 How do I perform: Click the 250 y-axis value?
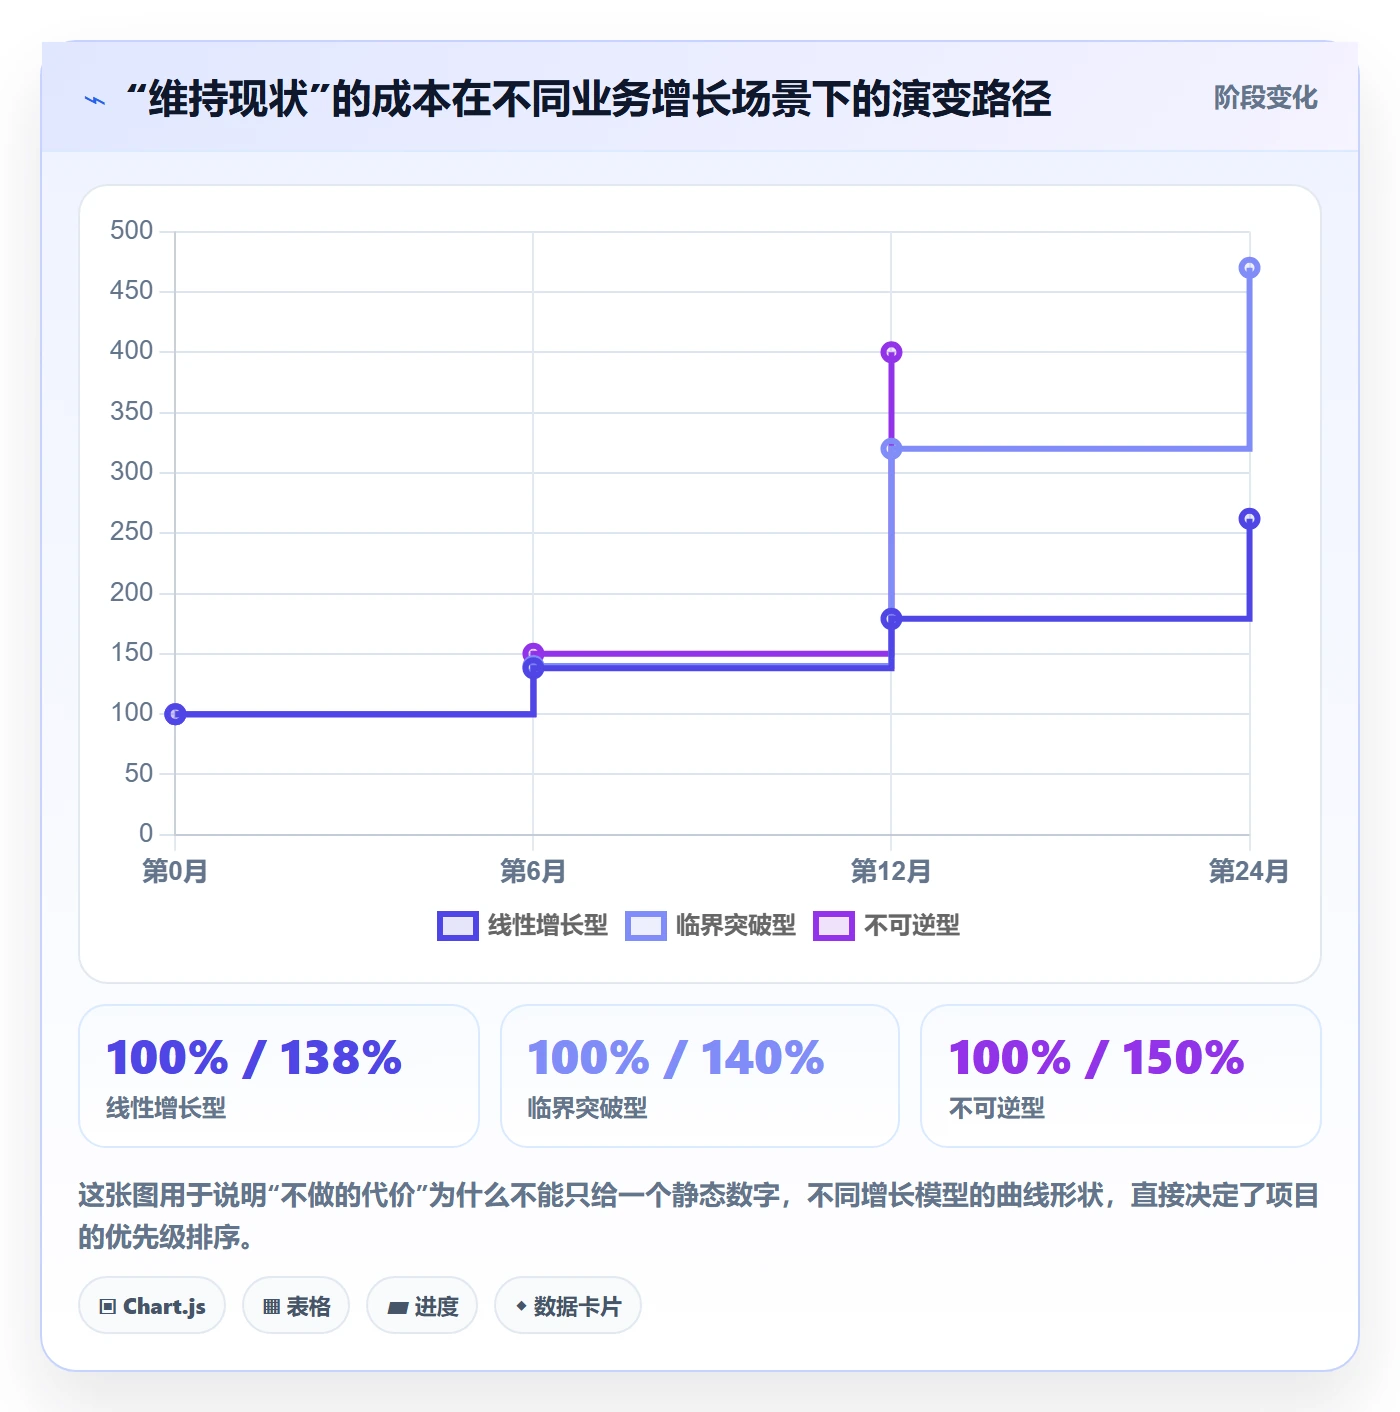click(132, 532)
